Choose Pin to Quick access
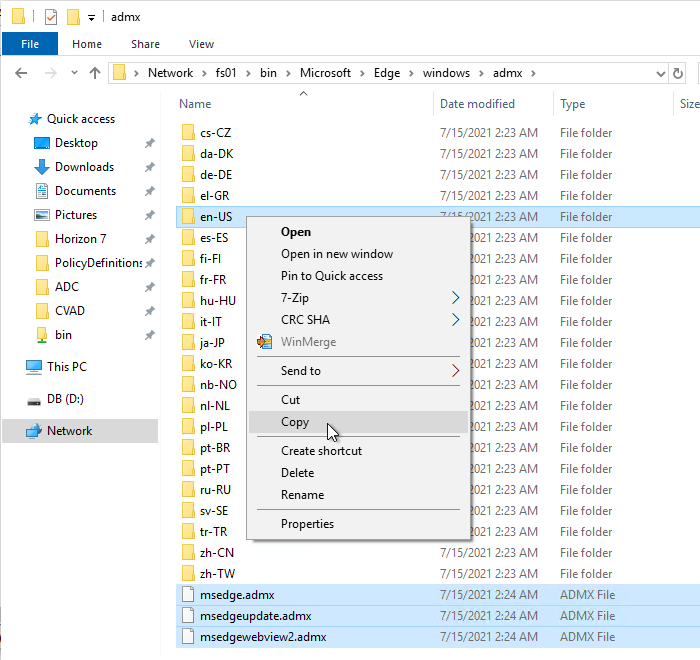 point(332,276)
